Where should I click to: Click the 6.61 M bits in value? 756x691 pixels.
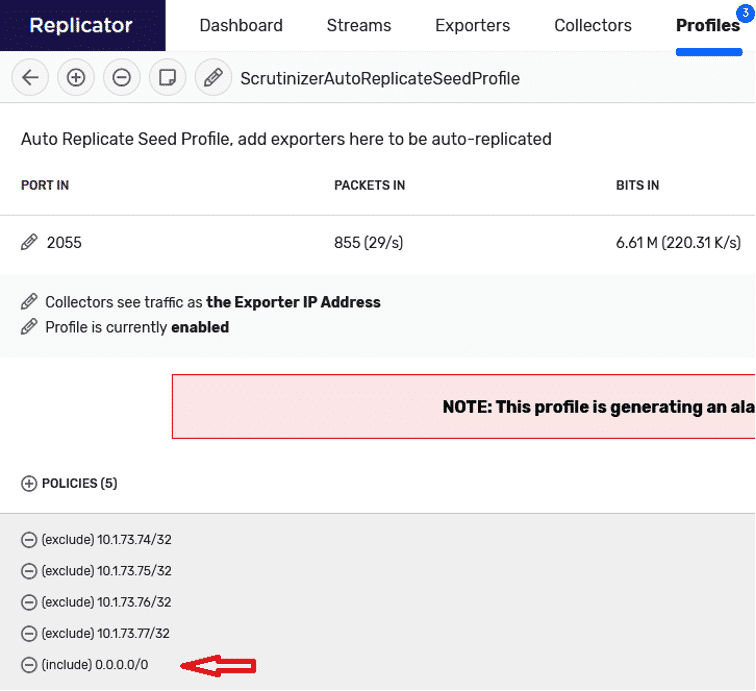678,242
